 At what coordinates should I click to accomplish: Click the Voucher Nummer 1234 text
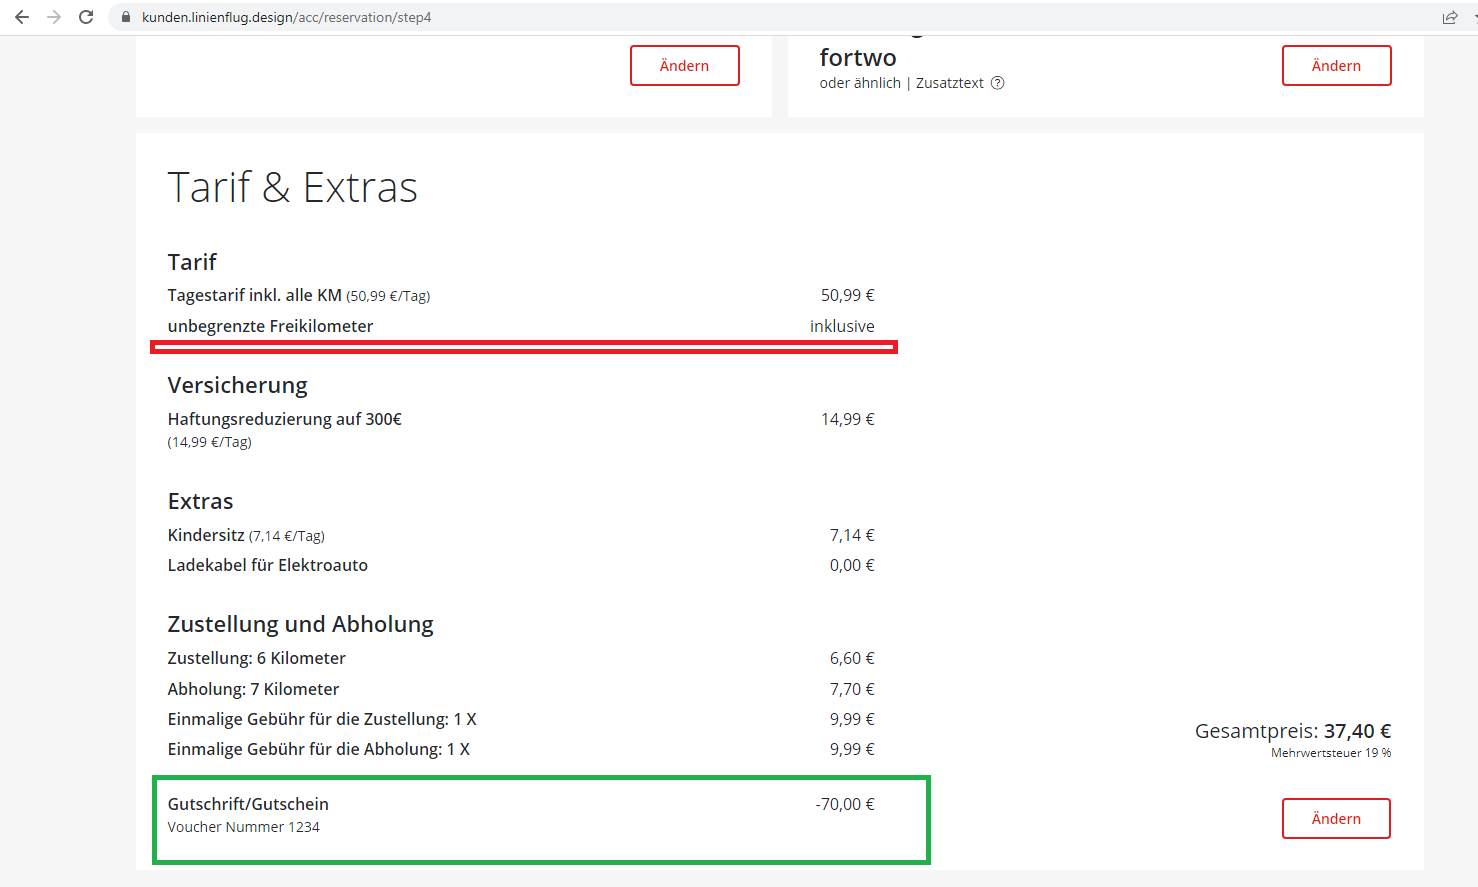(243, 827)
